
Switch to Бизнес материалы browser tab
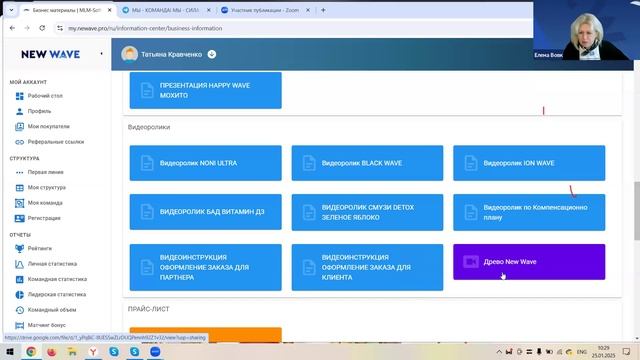pos(68,10)
